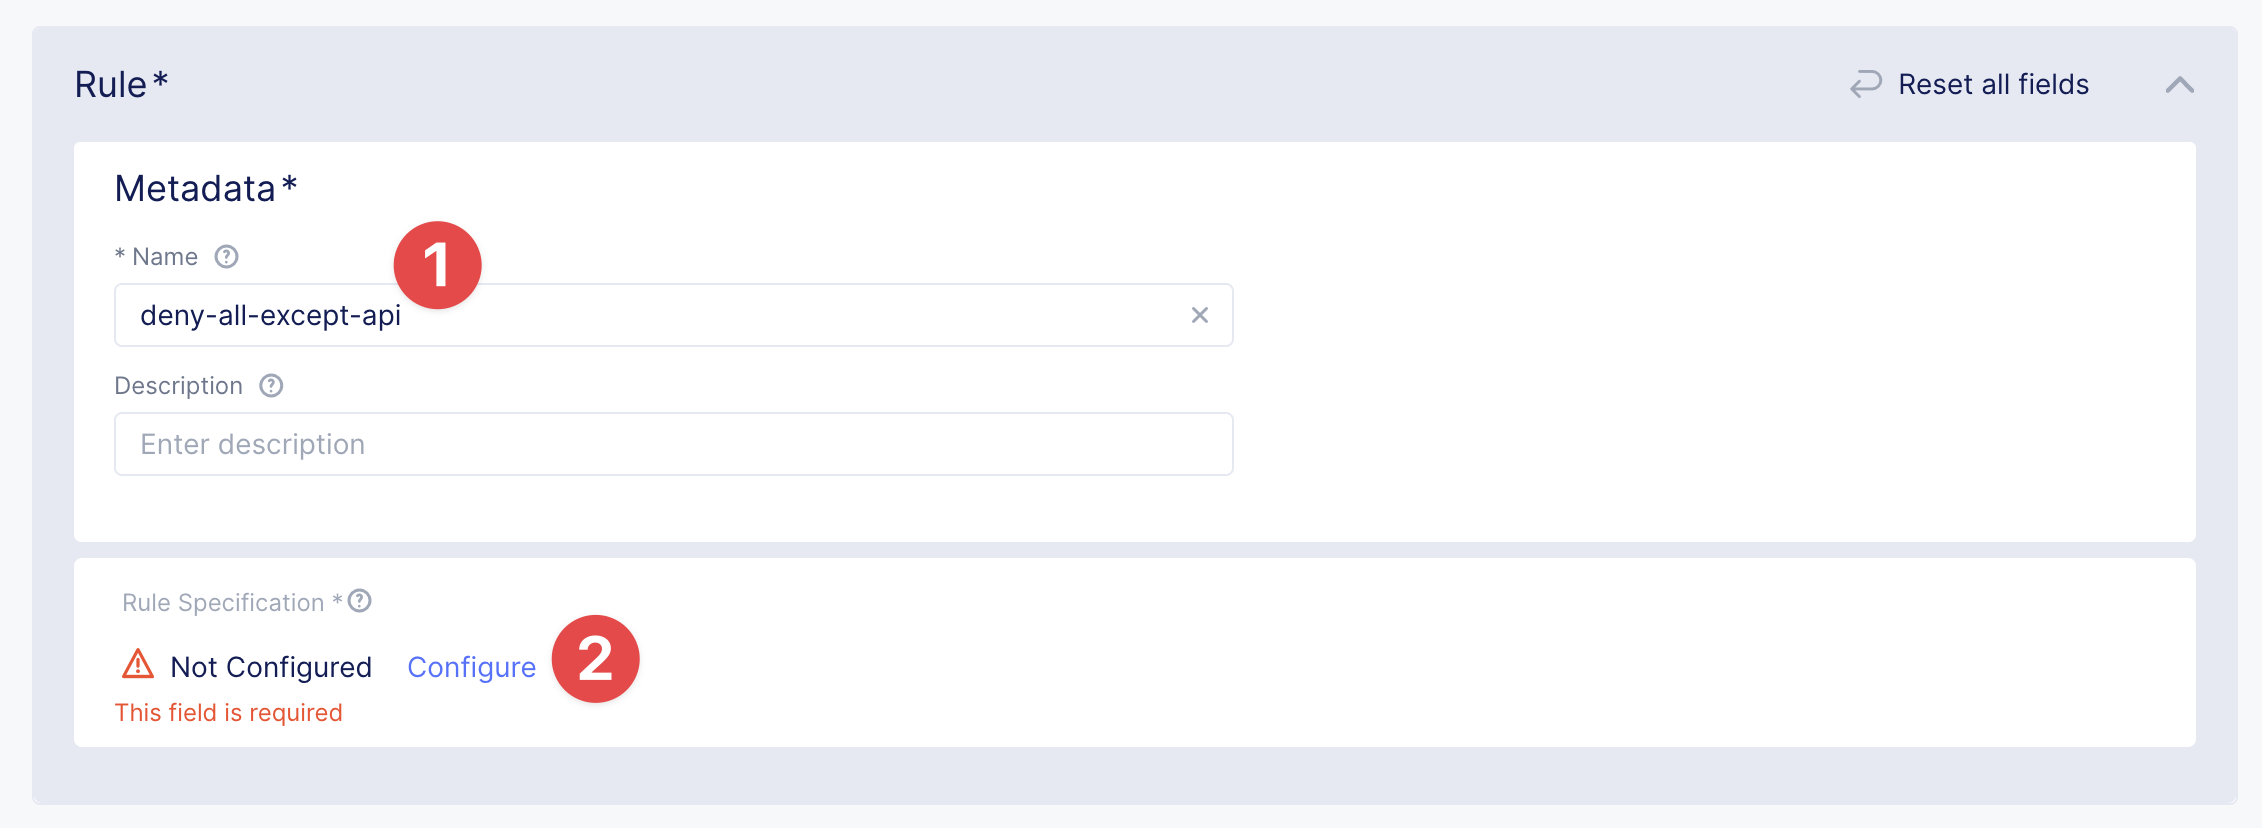Click the Rule Specification label
The width and height of the screenshot is (2262, 828).
[222, 602]
